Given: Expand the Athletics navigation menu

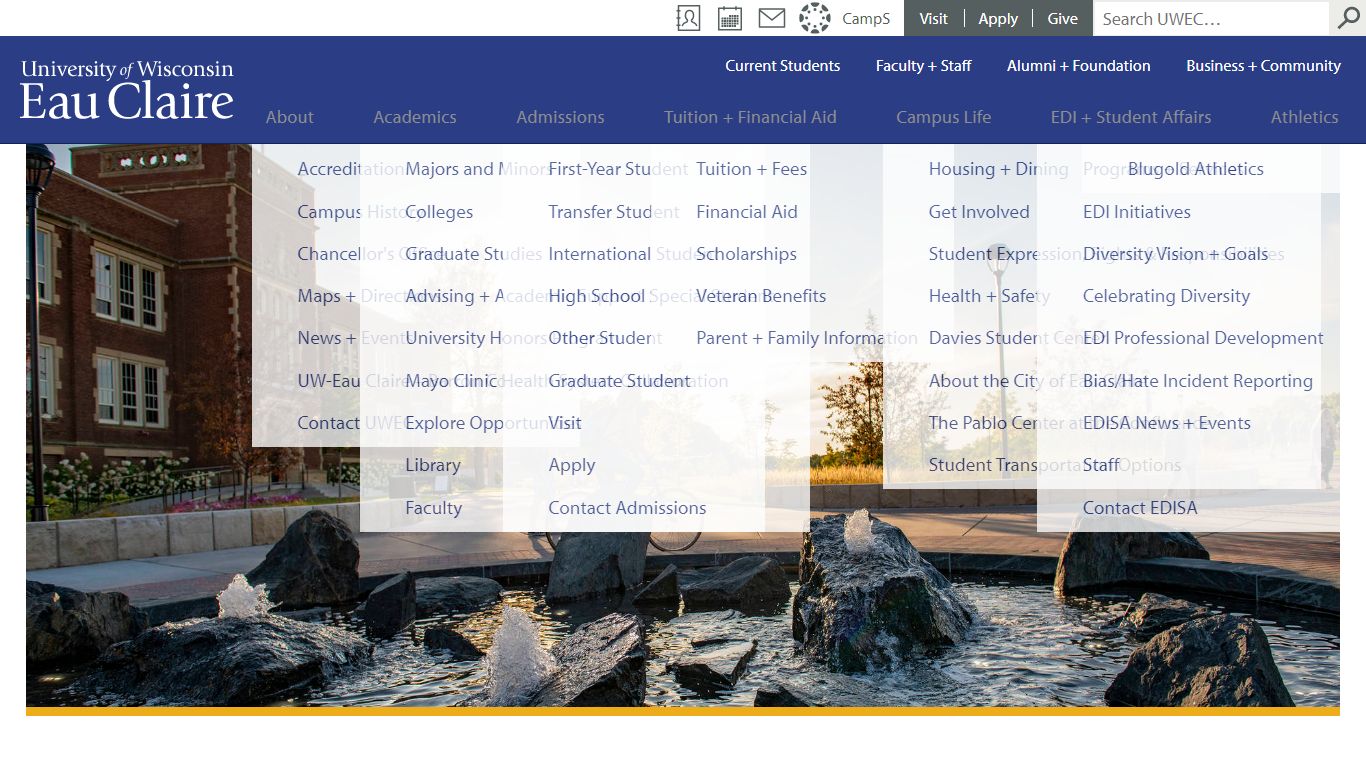Looking at the screenshot, I should tap(1305, 117).
